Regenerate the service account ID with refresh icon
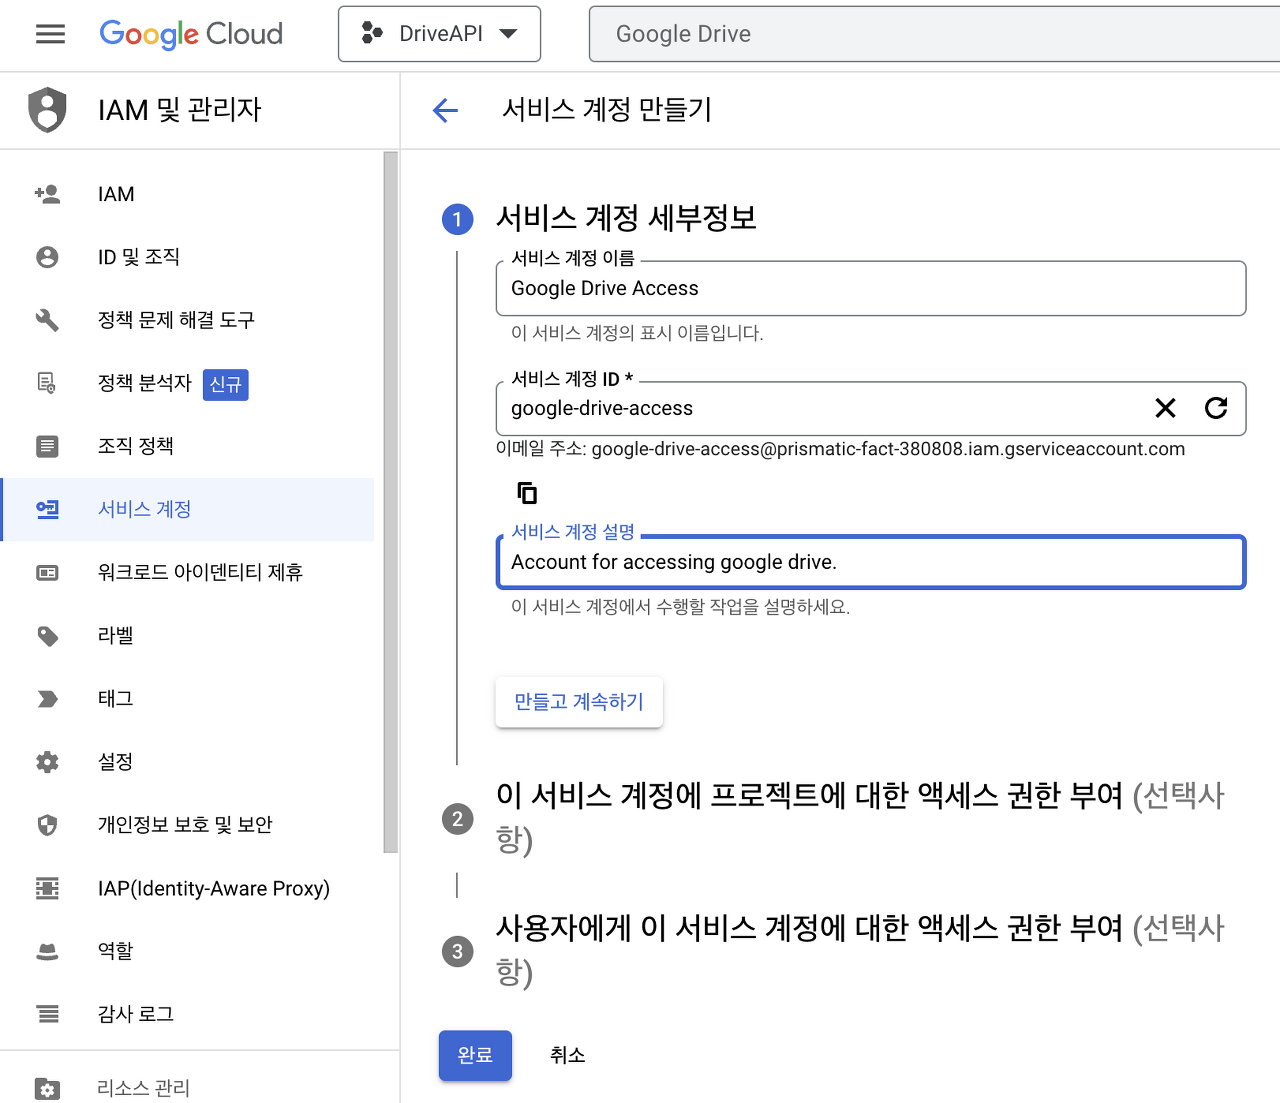The width and height of the screenshot is (1280, 1103). pyautogui.click(x=1216, y=408)
